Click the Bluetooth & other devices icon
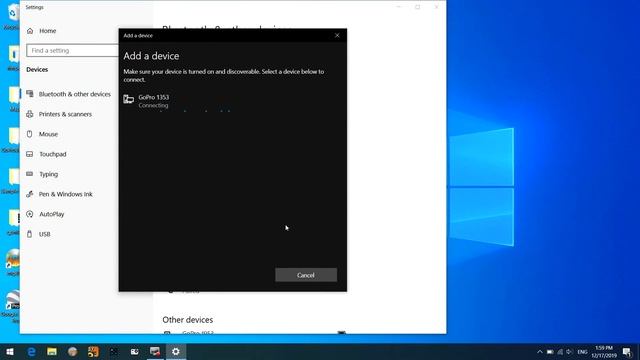Viewport: 640px width, 360px height. click(x=30, y=94)
